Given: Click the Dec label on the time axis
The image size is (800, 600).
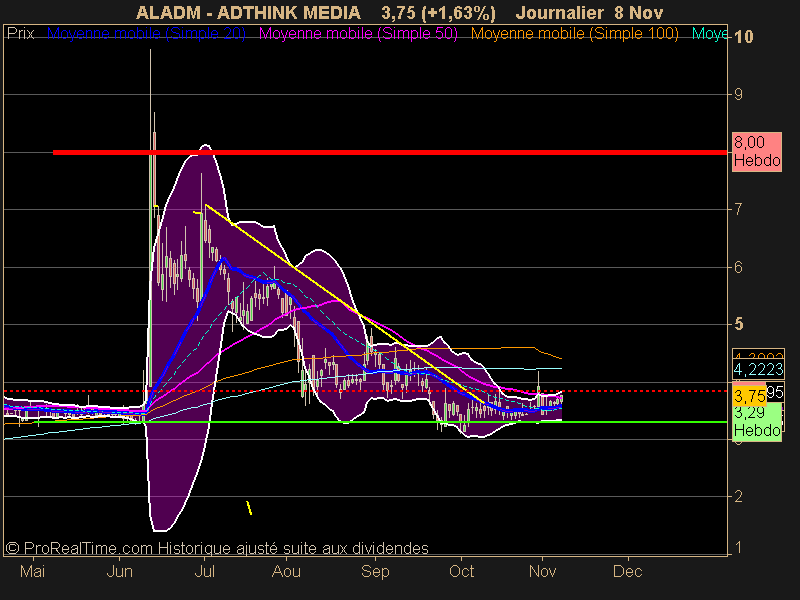Looking at the screenshot, I should (x=628, y=571).
